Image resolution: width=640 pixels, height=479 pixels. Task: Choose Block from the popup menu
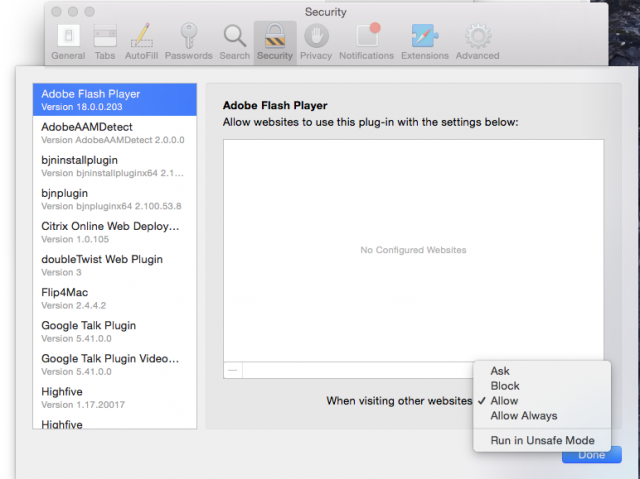tap(542, 386)
